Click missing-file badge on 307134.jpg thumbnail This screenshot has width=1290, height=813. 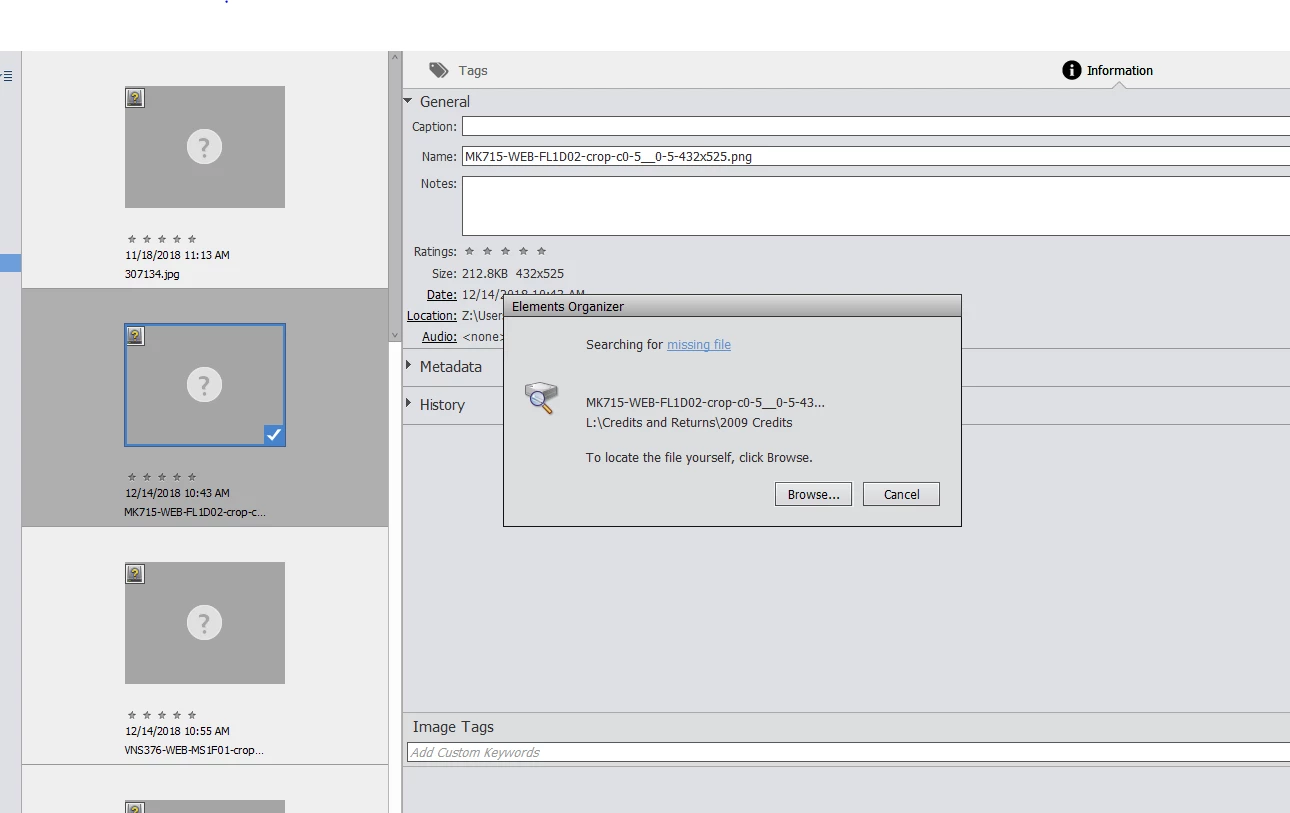click(135, 97)
